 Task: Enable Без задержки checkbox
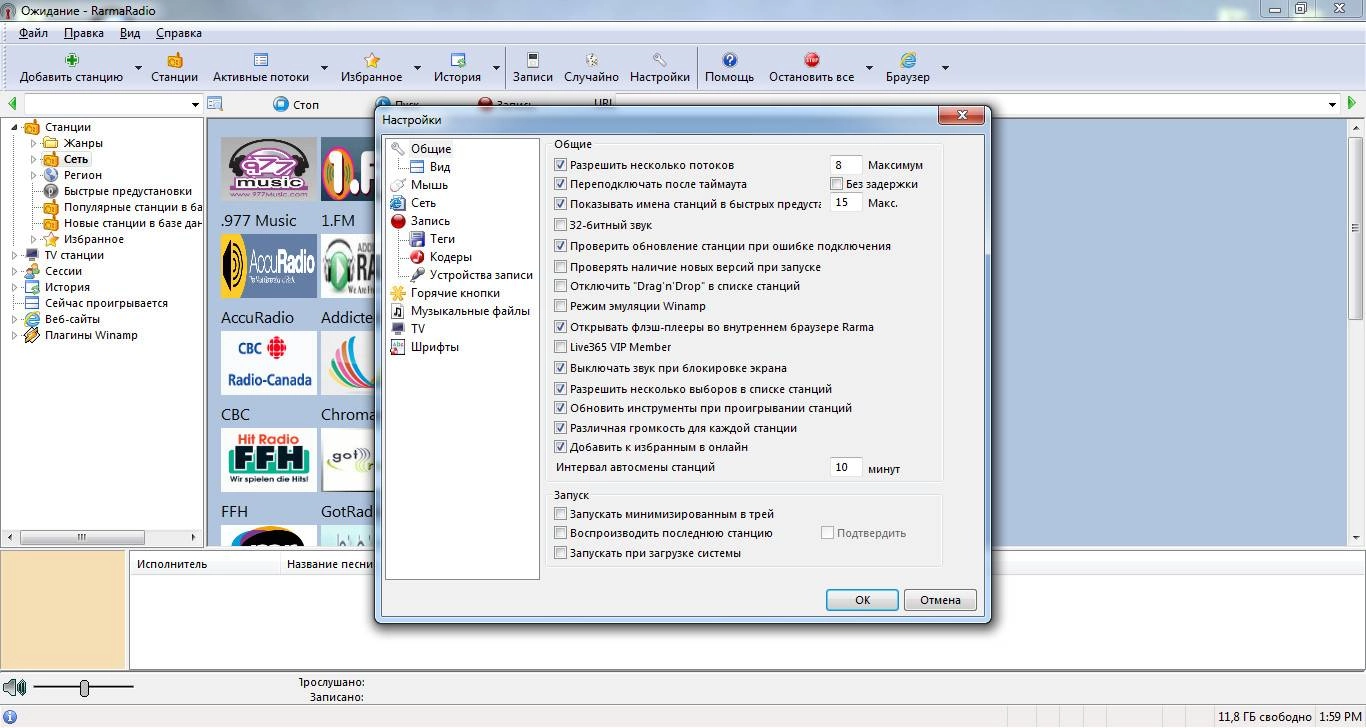click(837, 184)
